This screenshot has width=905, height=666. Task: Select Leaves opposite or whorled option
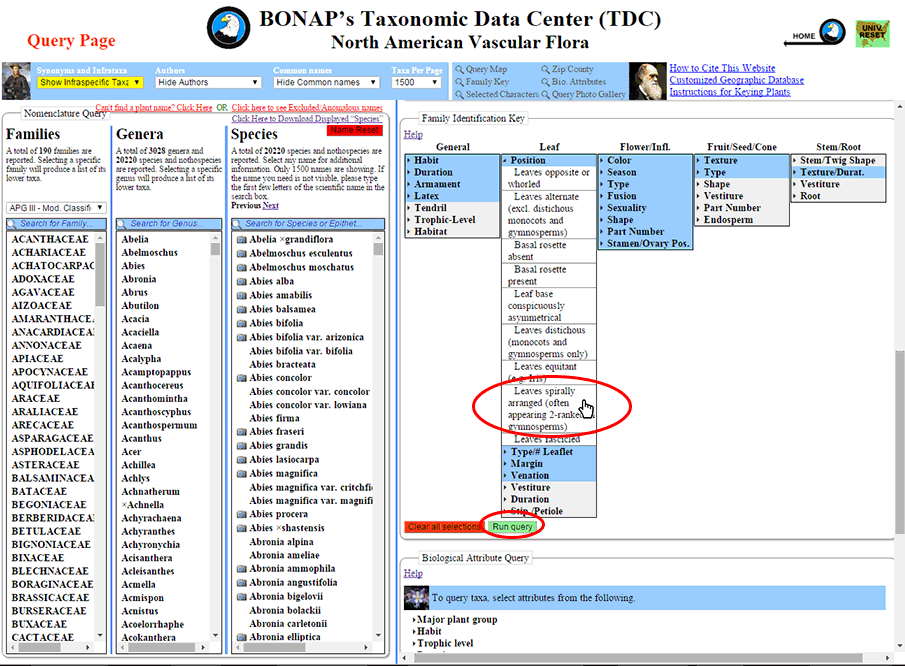(549, 178)
